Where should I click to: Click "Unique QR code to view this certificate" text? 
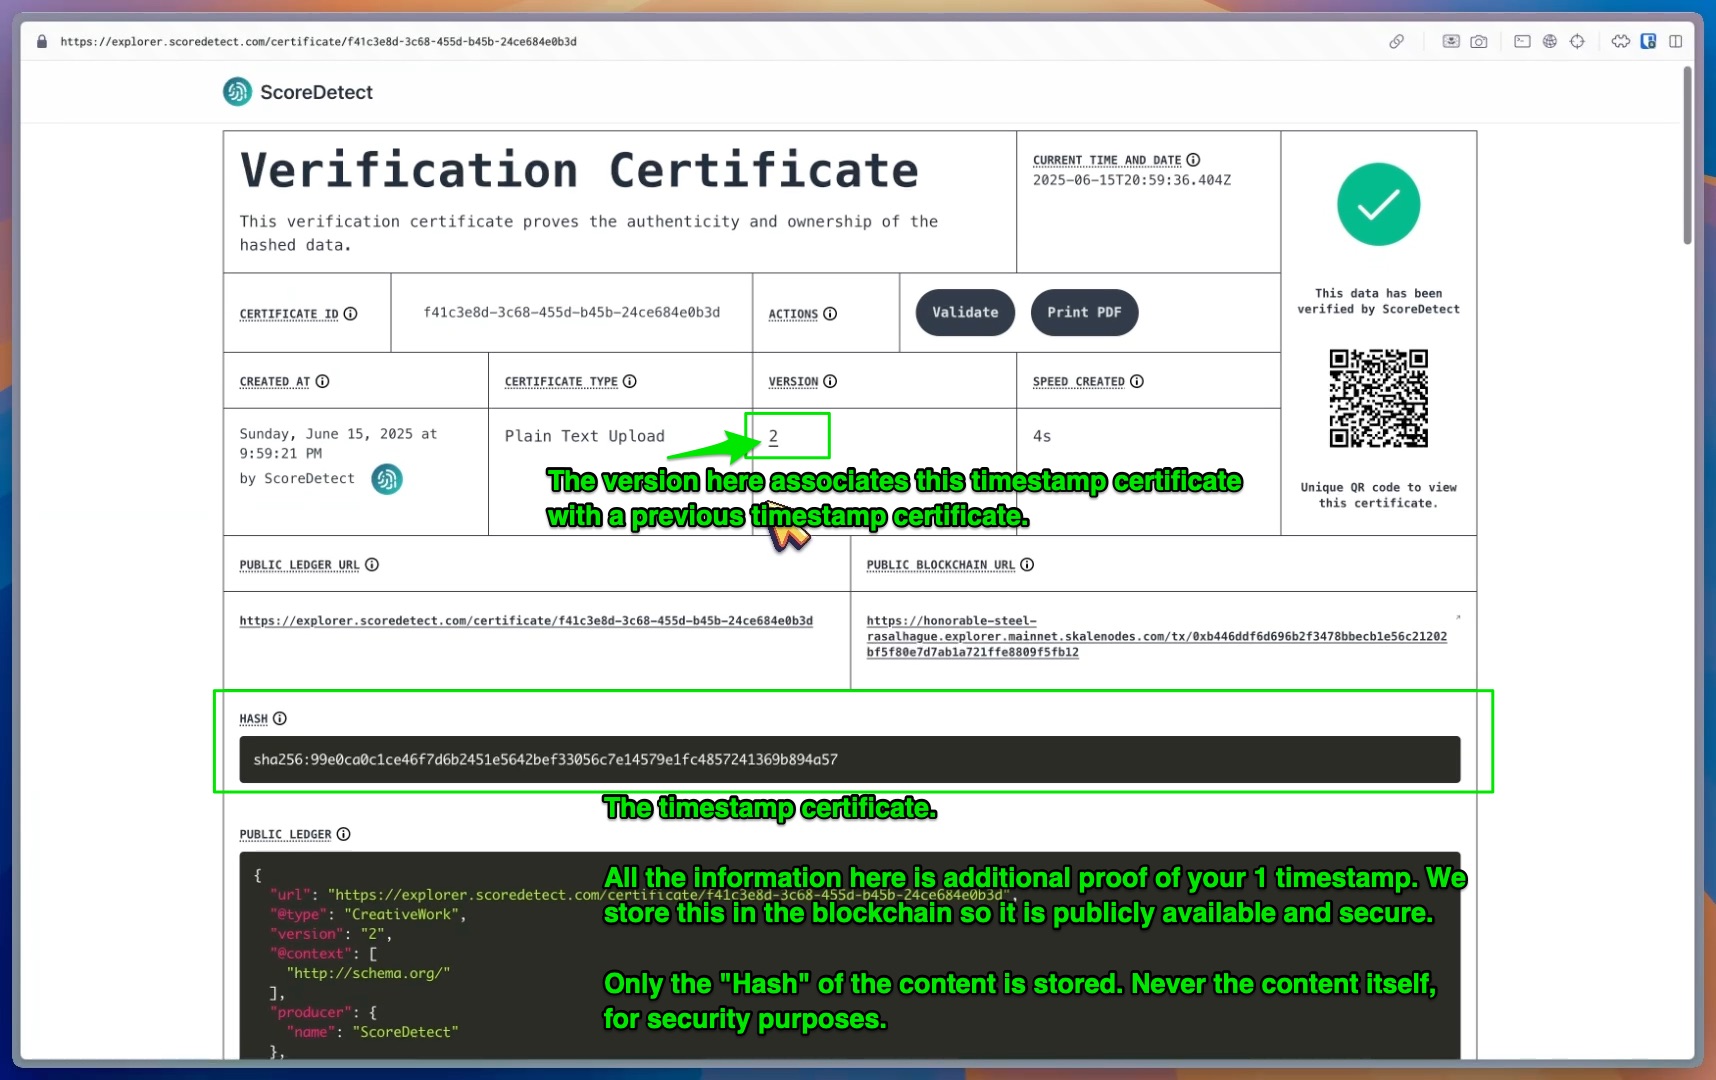(x=1378, y=495)
